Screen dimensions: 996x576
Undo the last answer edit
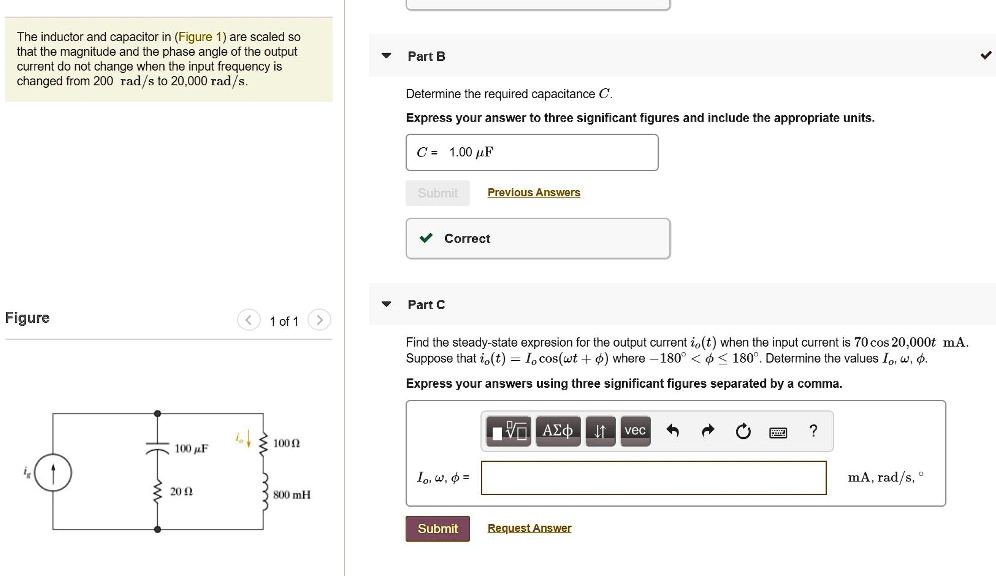pos(672,430)
